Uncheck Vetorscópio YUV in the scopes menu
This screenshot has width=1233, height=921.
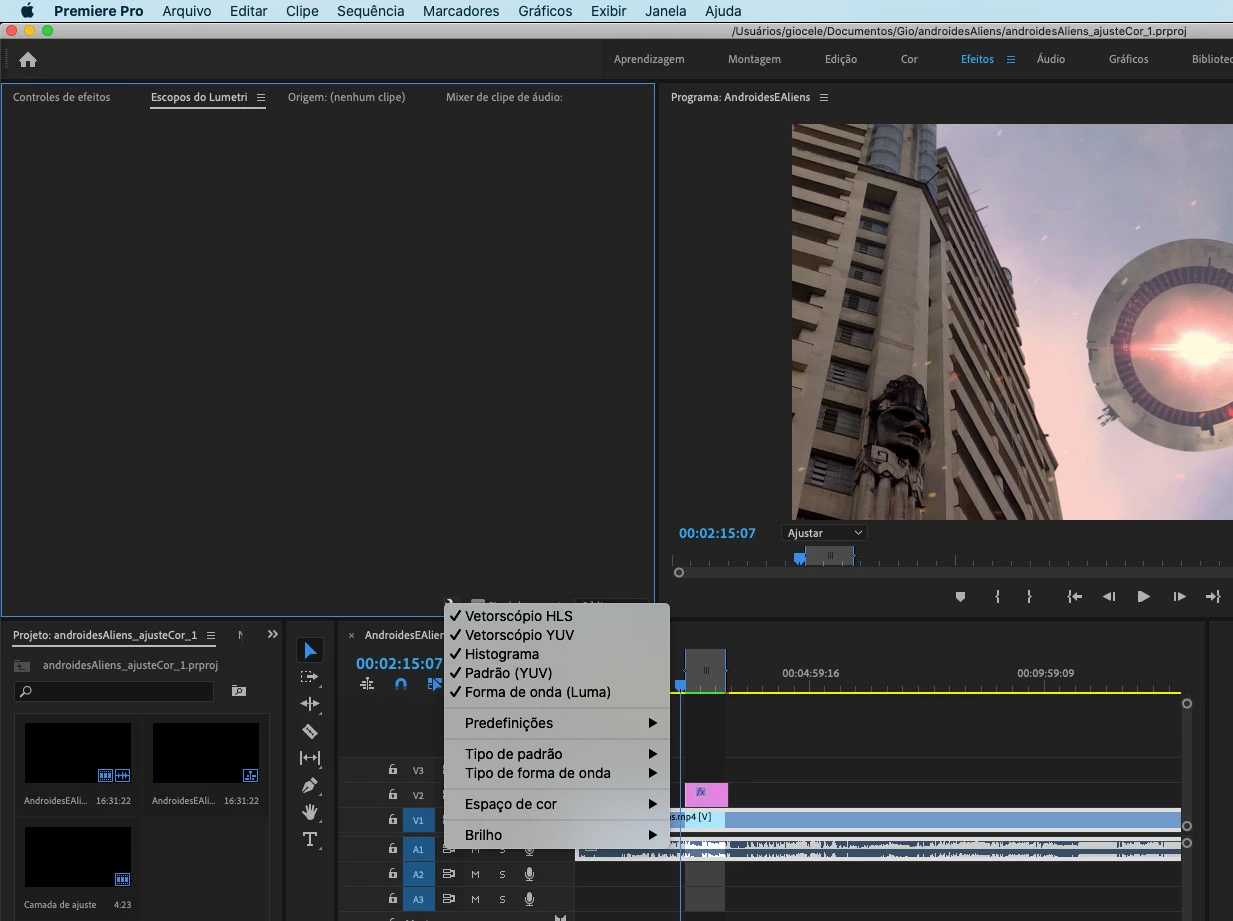point(518,635)
